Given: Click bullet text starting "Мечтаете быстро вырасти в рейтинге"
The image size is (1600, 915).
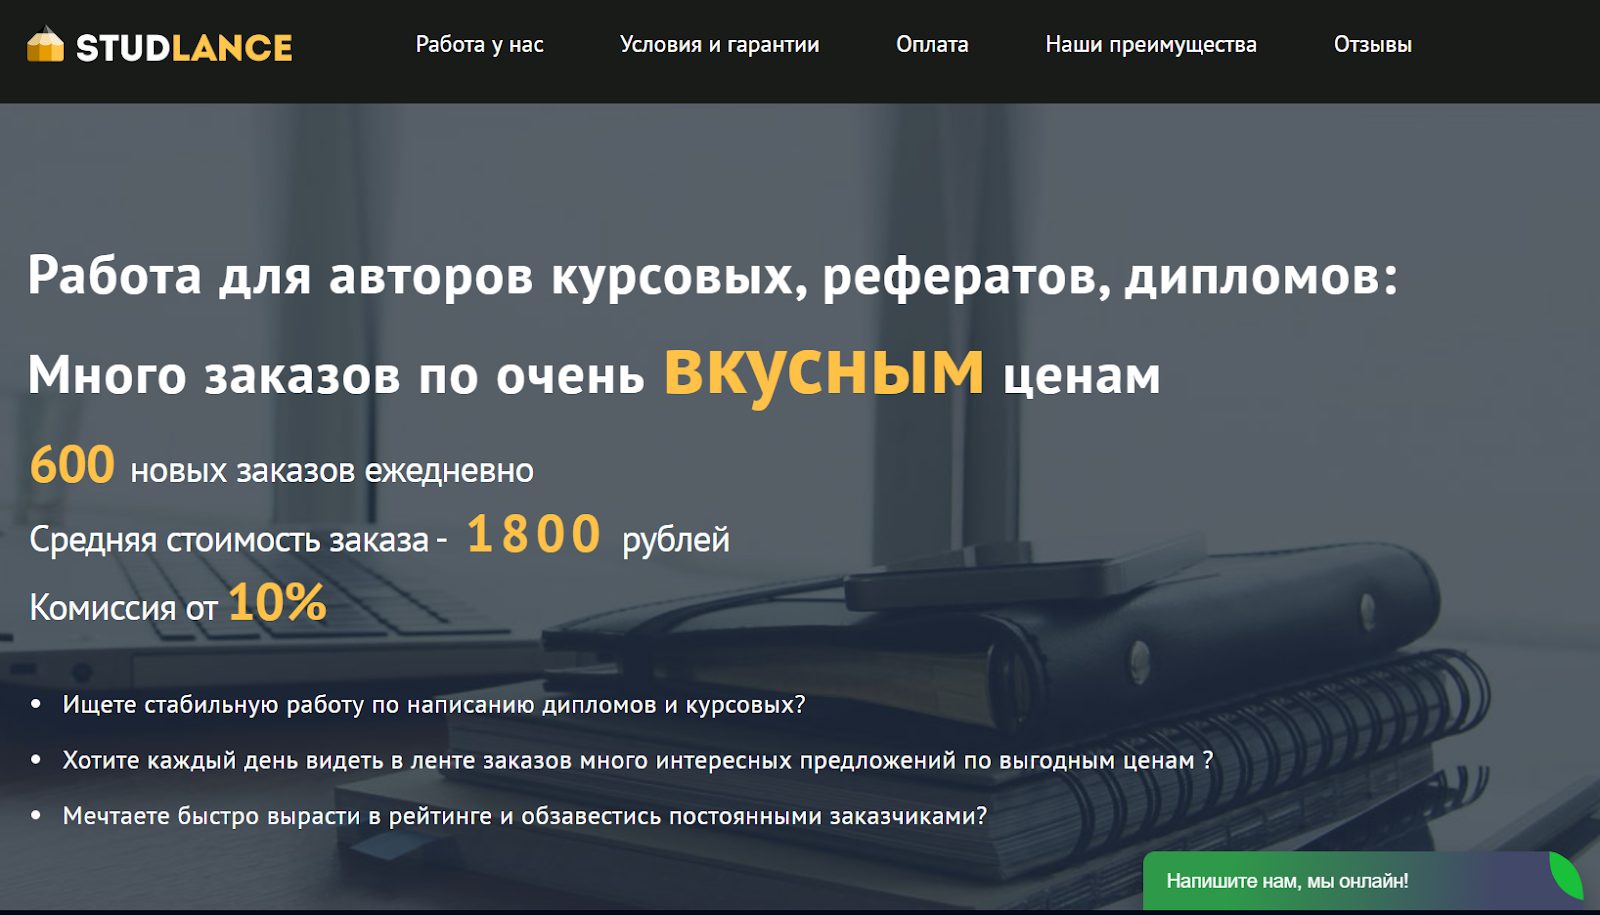Looking at the screenshot, I should (525, 816).
